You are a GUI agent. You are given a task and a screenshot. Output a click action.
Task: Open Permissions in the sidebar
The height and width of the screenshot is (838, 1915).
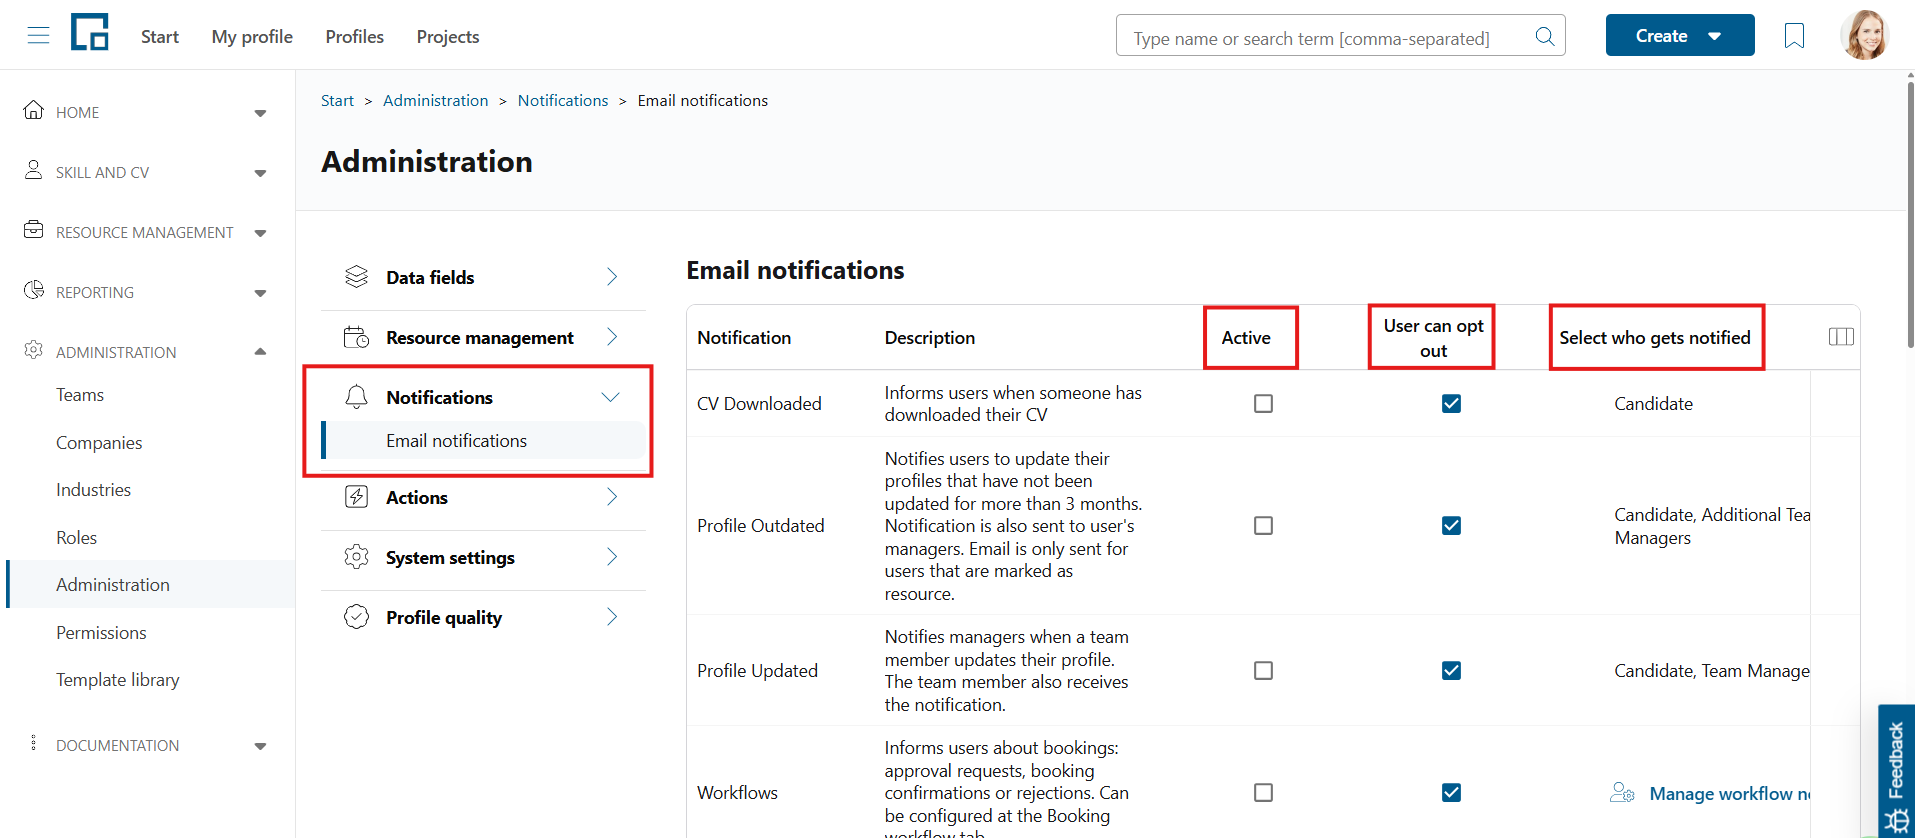point(101,633)
